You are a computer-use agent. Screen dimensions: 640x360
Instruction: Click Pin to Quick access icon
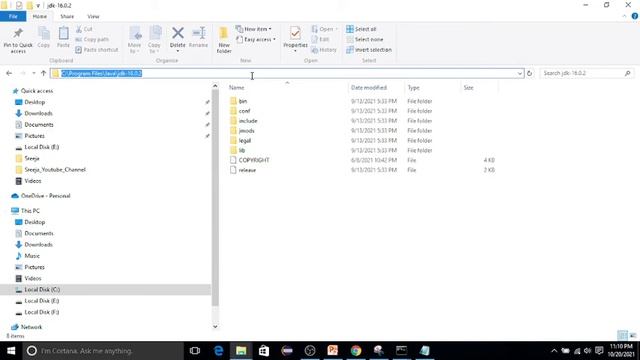click(18, 33)
